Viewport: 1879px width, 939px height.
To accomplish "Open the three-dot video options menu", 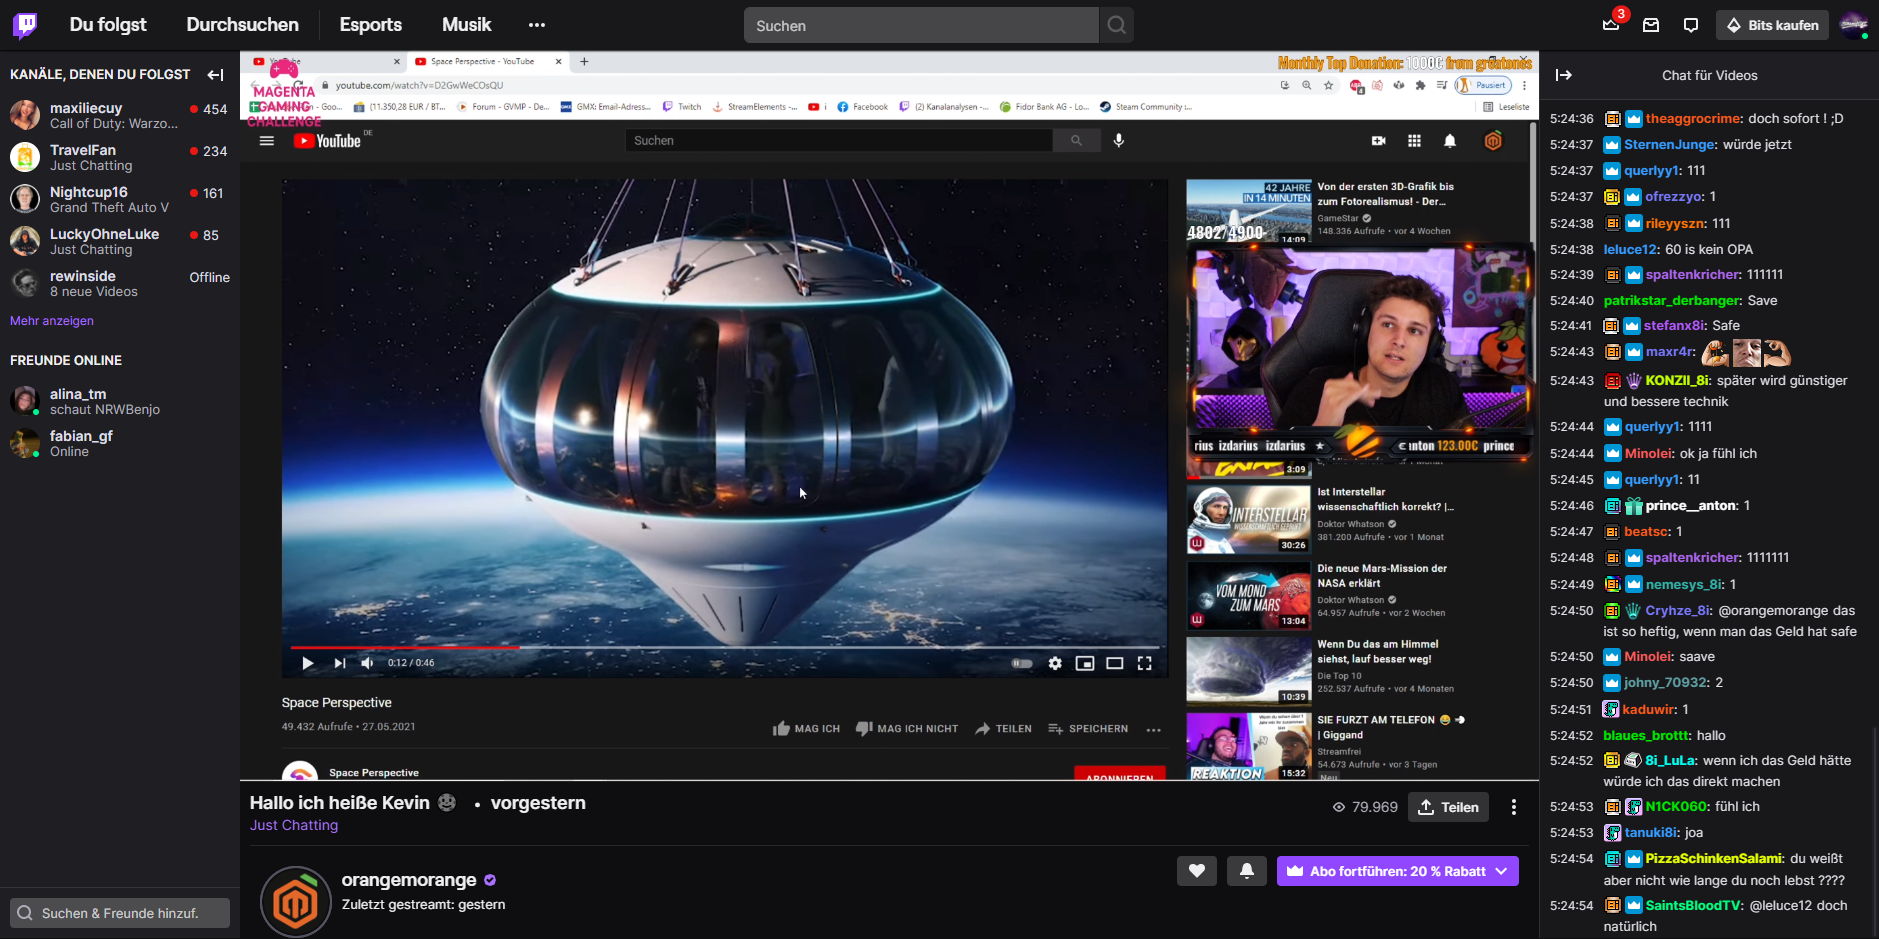I will coord(1513,807).
